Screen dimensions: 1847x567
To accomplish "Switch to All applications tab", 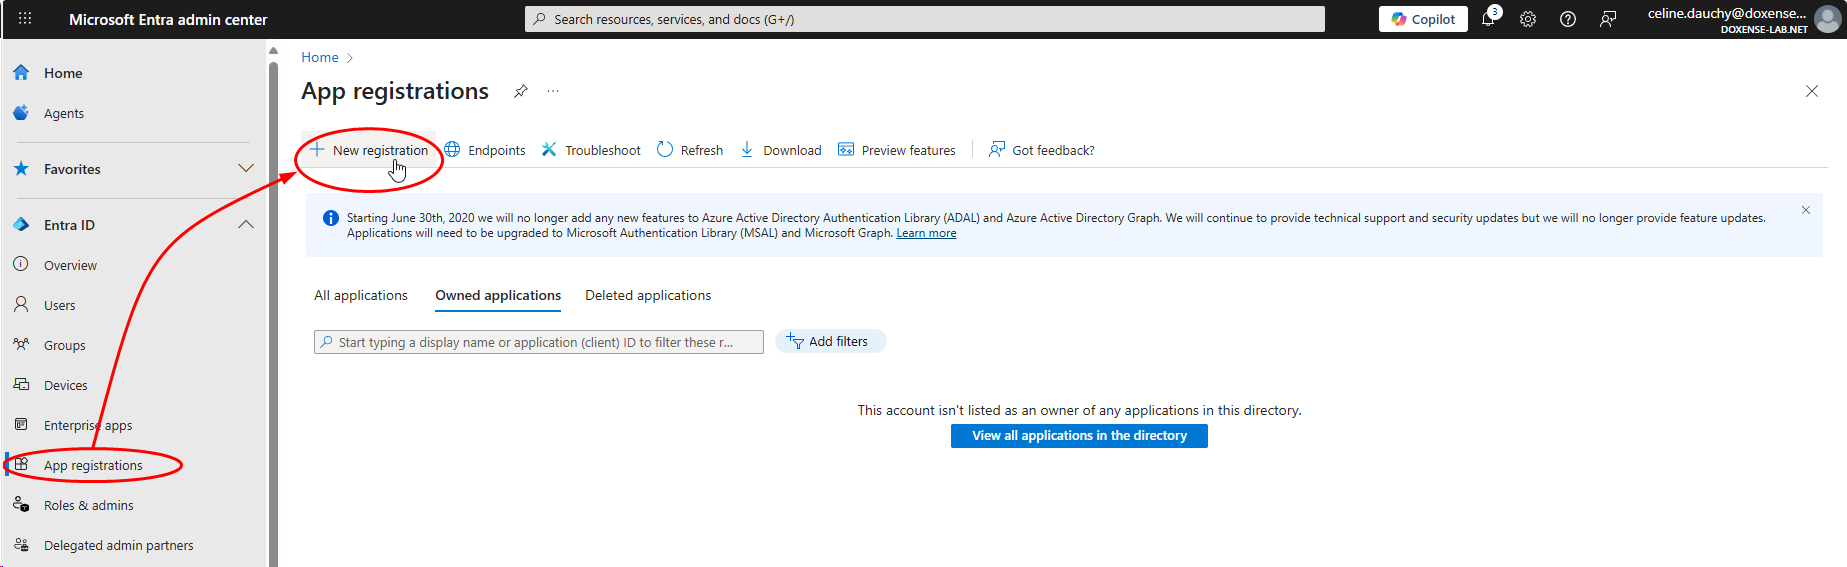I will (x=361, y=295).
